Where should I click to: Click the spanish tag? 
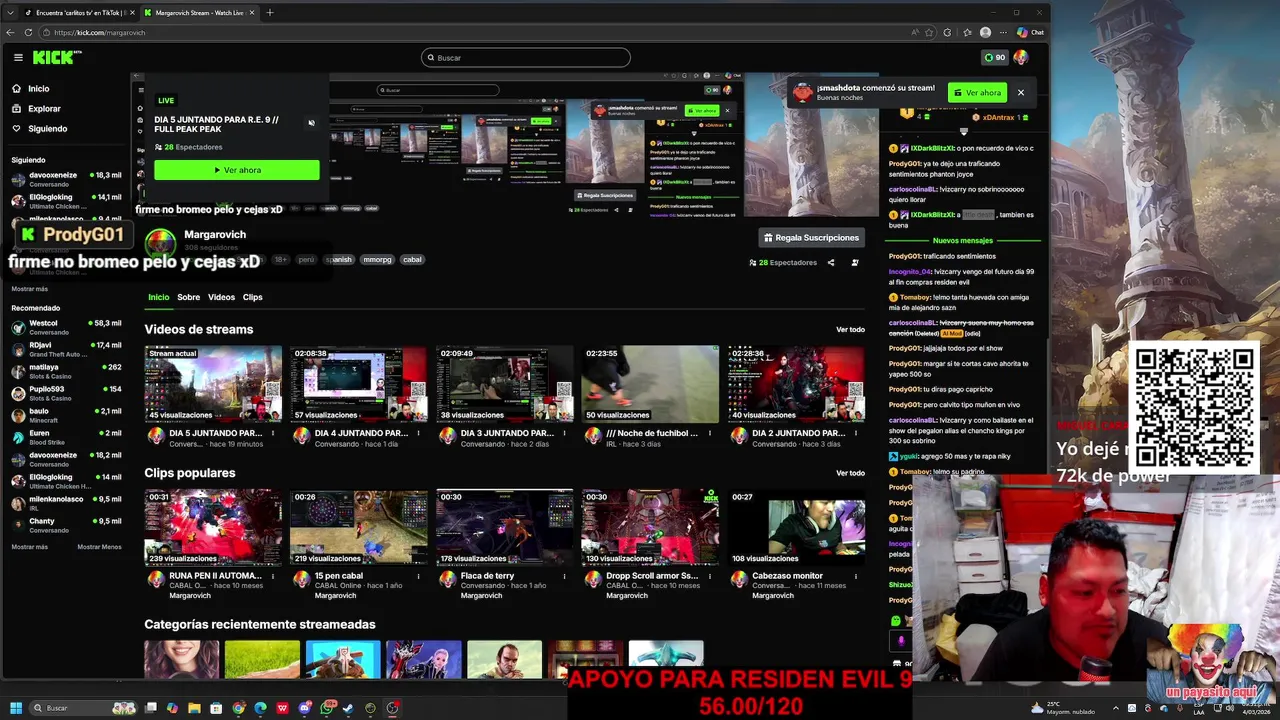click(339, 260)
